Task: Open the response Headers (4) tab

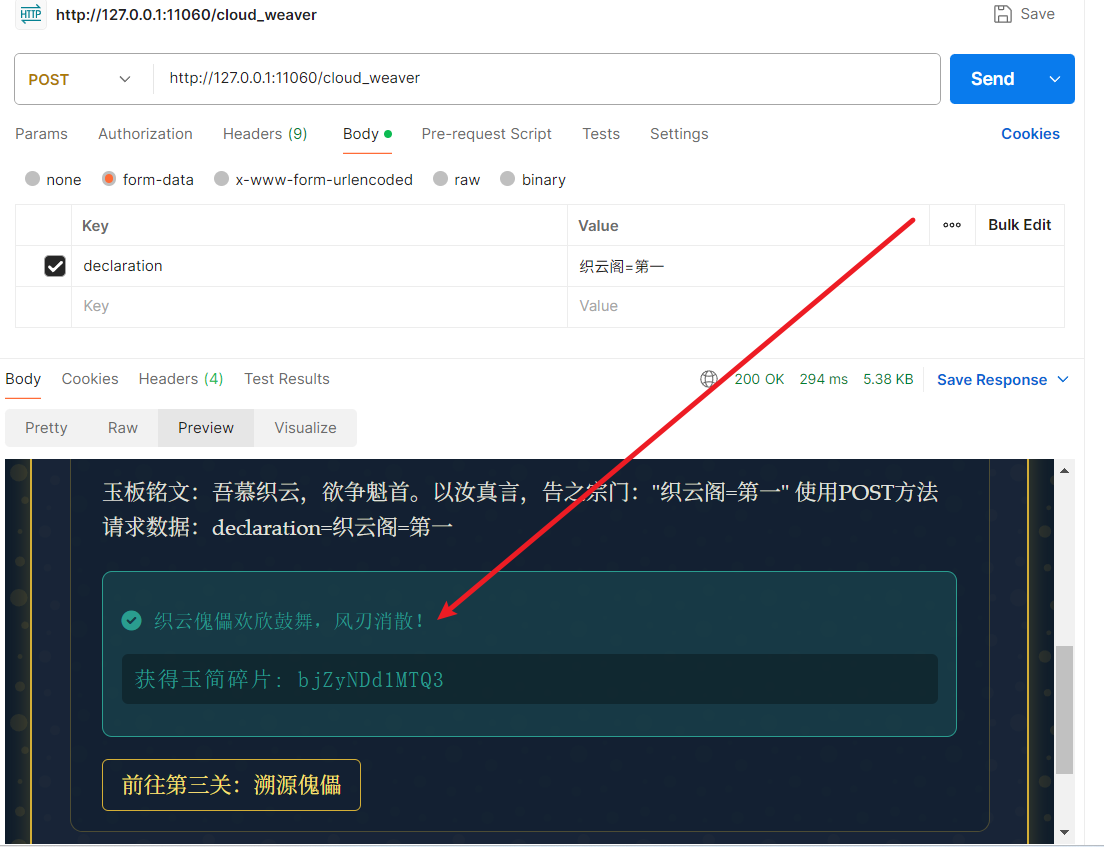Action: click(x=181, y=379)
